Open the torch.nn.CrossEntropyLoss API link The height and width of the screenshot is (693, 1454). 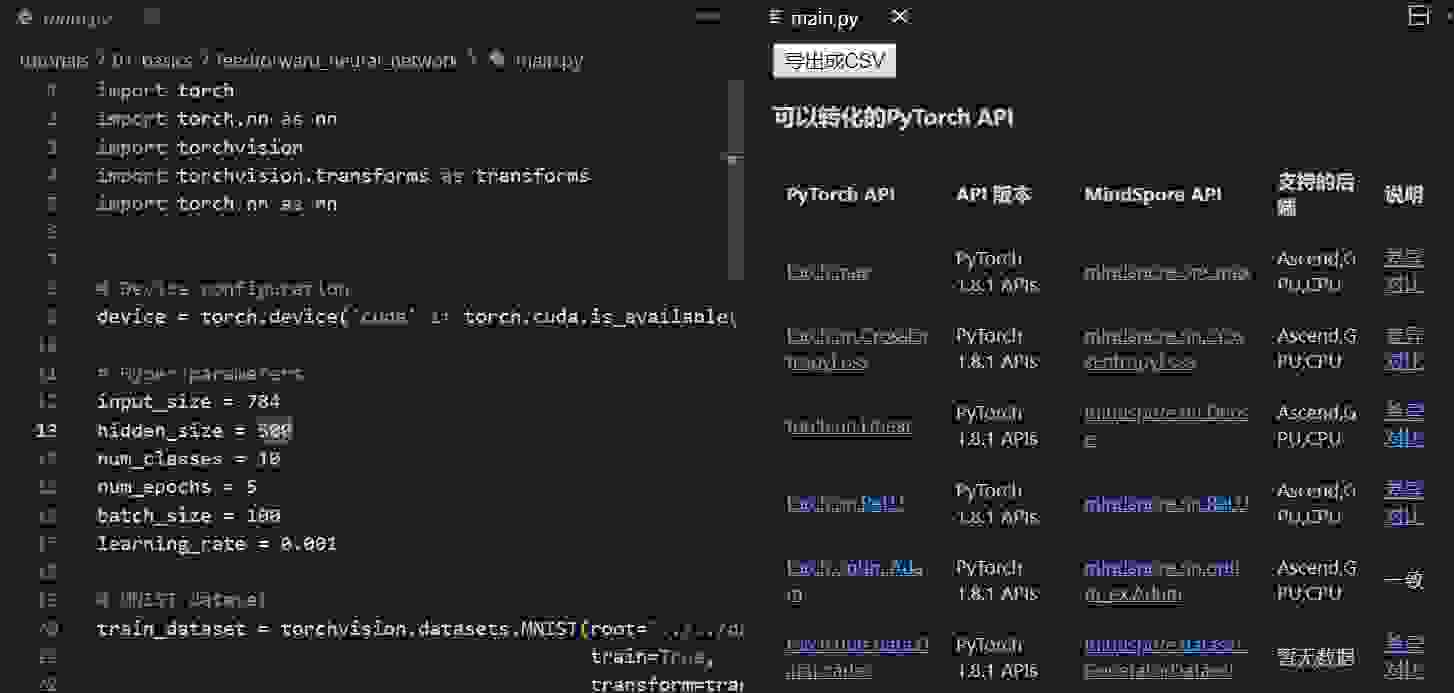pos(856,349)
